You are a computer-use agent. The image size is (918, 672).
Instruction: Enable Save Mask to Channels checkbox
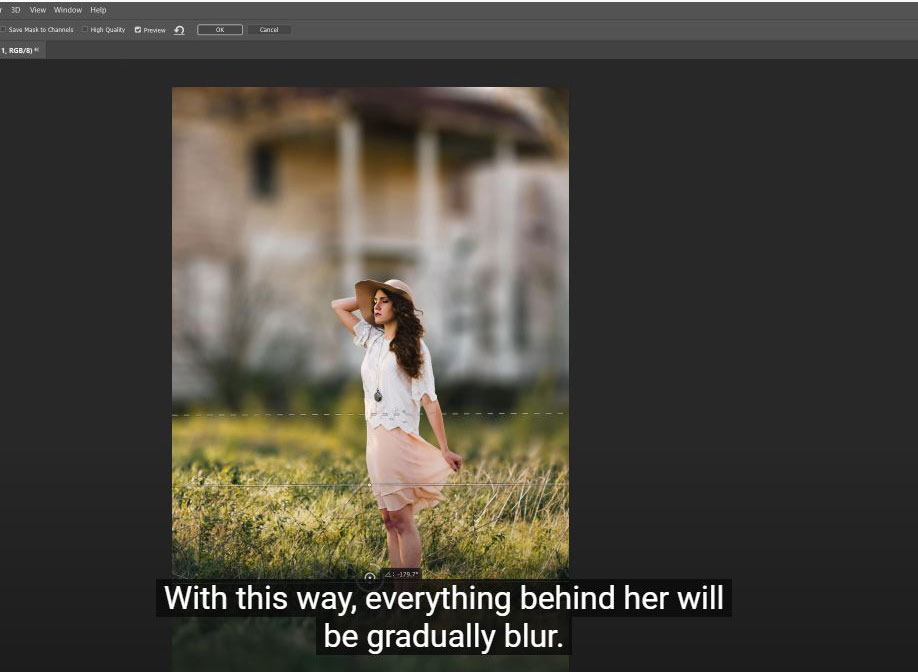pyautogui.click(x=3, y=30)
